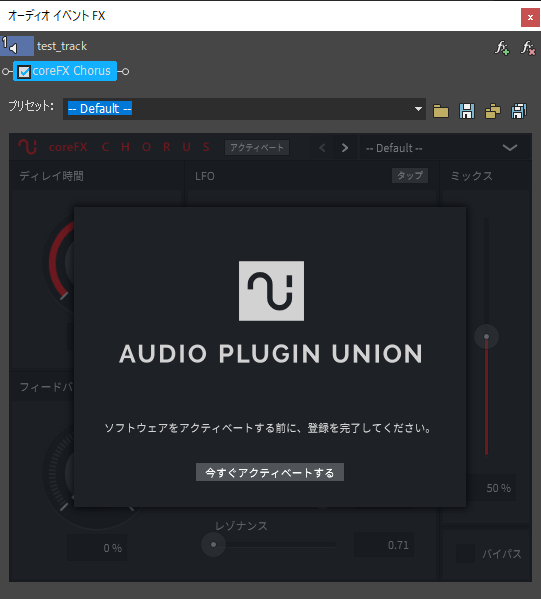Viewport: 541px width, 599px height.
Task: Uncheck the coreFX Chorus enable checkbox
Action: [24, 71]
